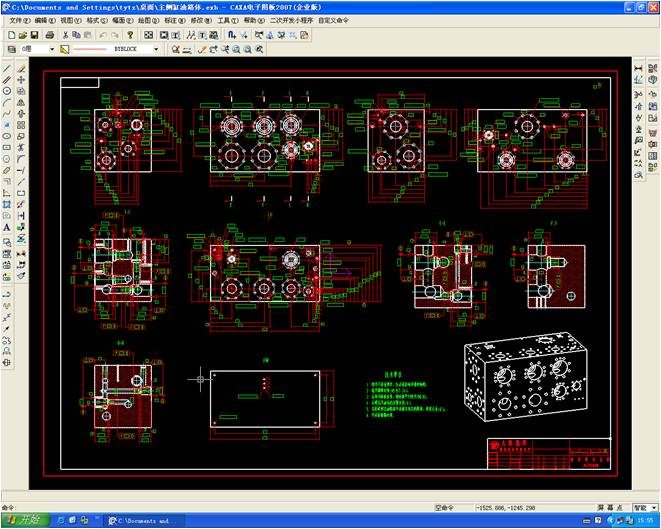The image size is (661, 529).
Task: Open the 格式 (Format) menu
Action: coord(97,20)
